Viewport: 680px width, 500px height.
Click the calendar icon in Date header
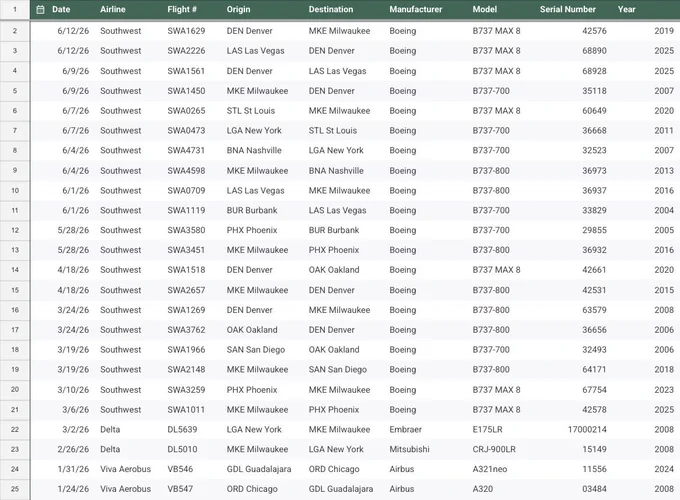point(40,10)
